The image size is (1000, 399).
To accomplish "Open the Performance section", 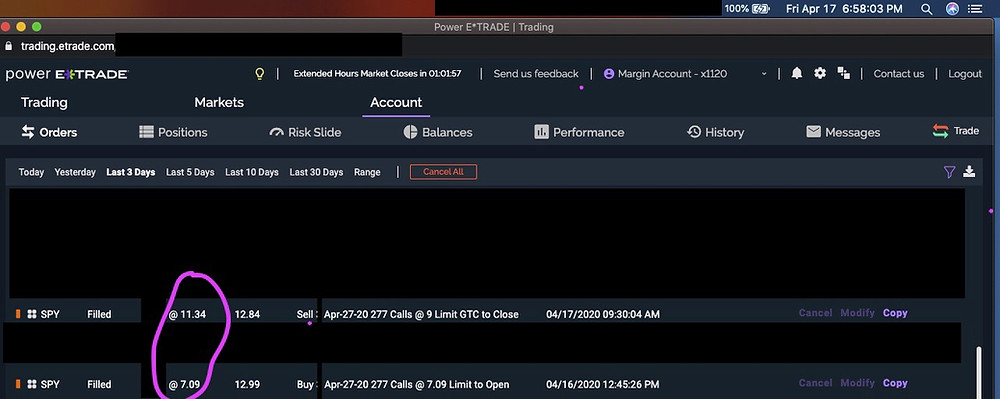I will pyautogui.click(x=579, y=133).
